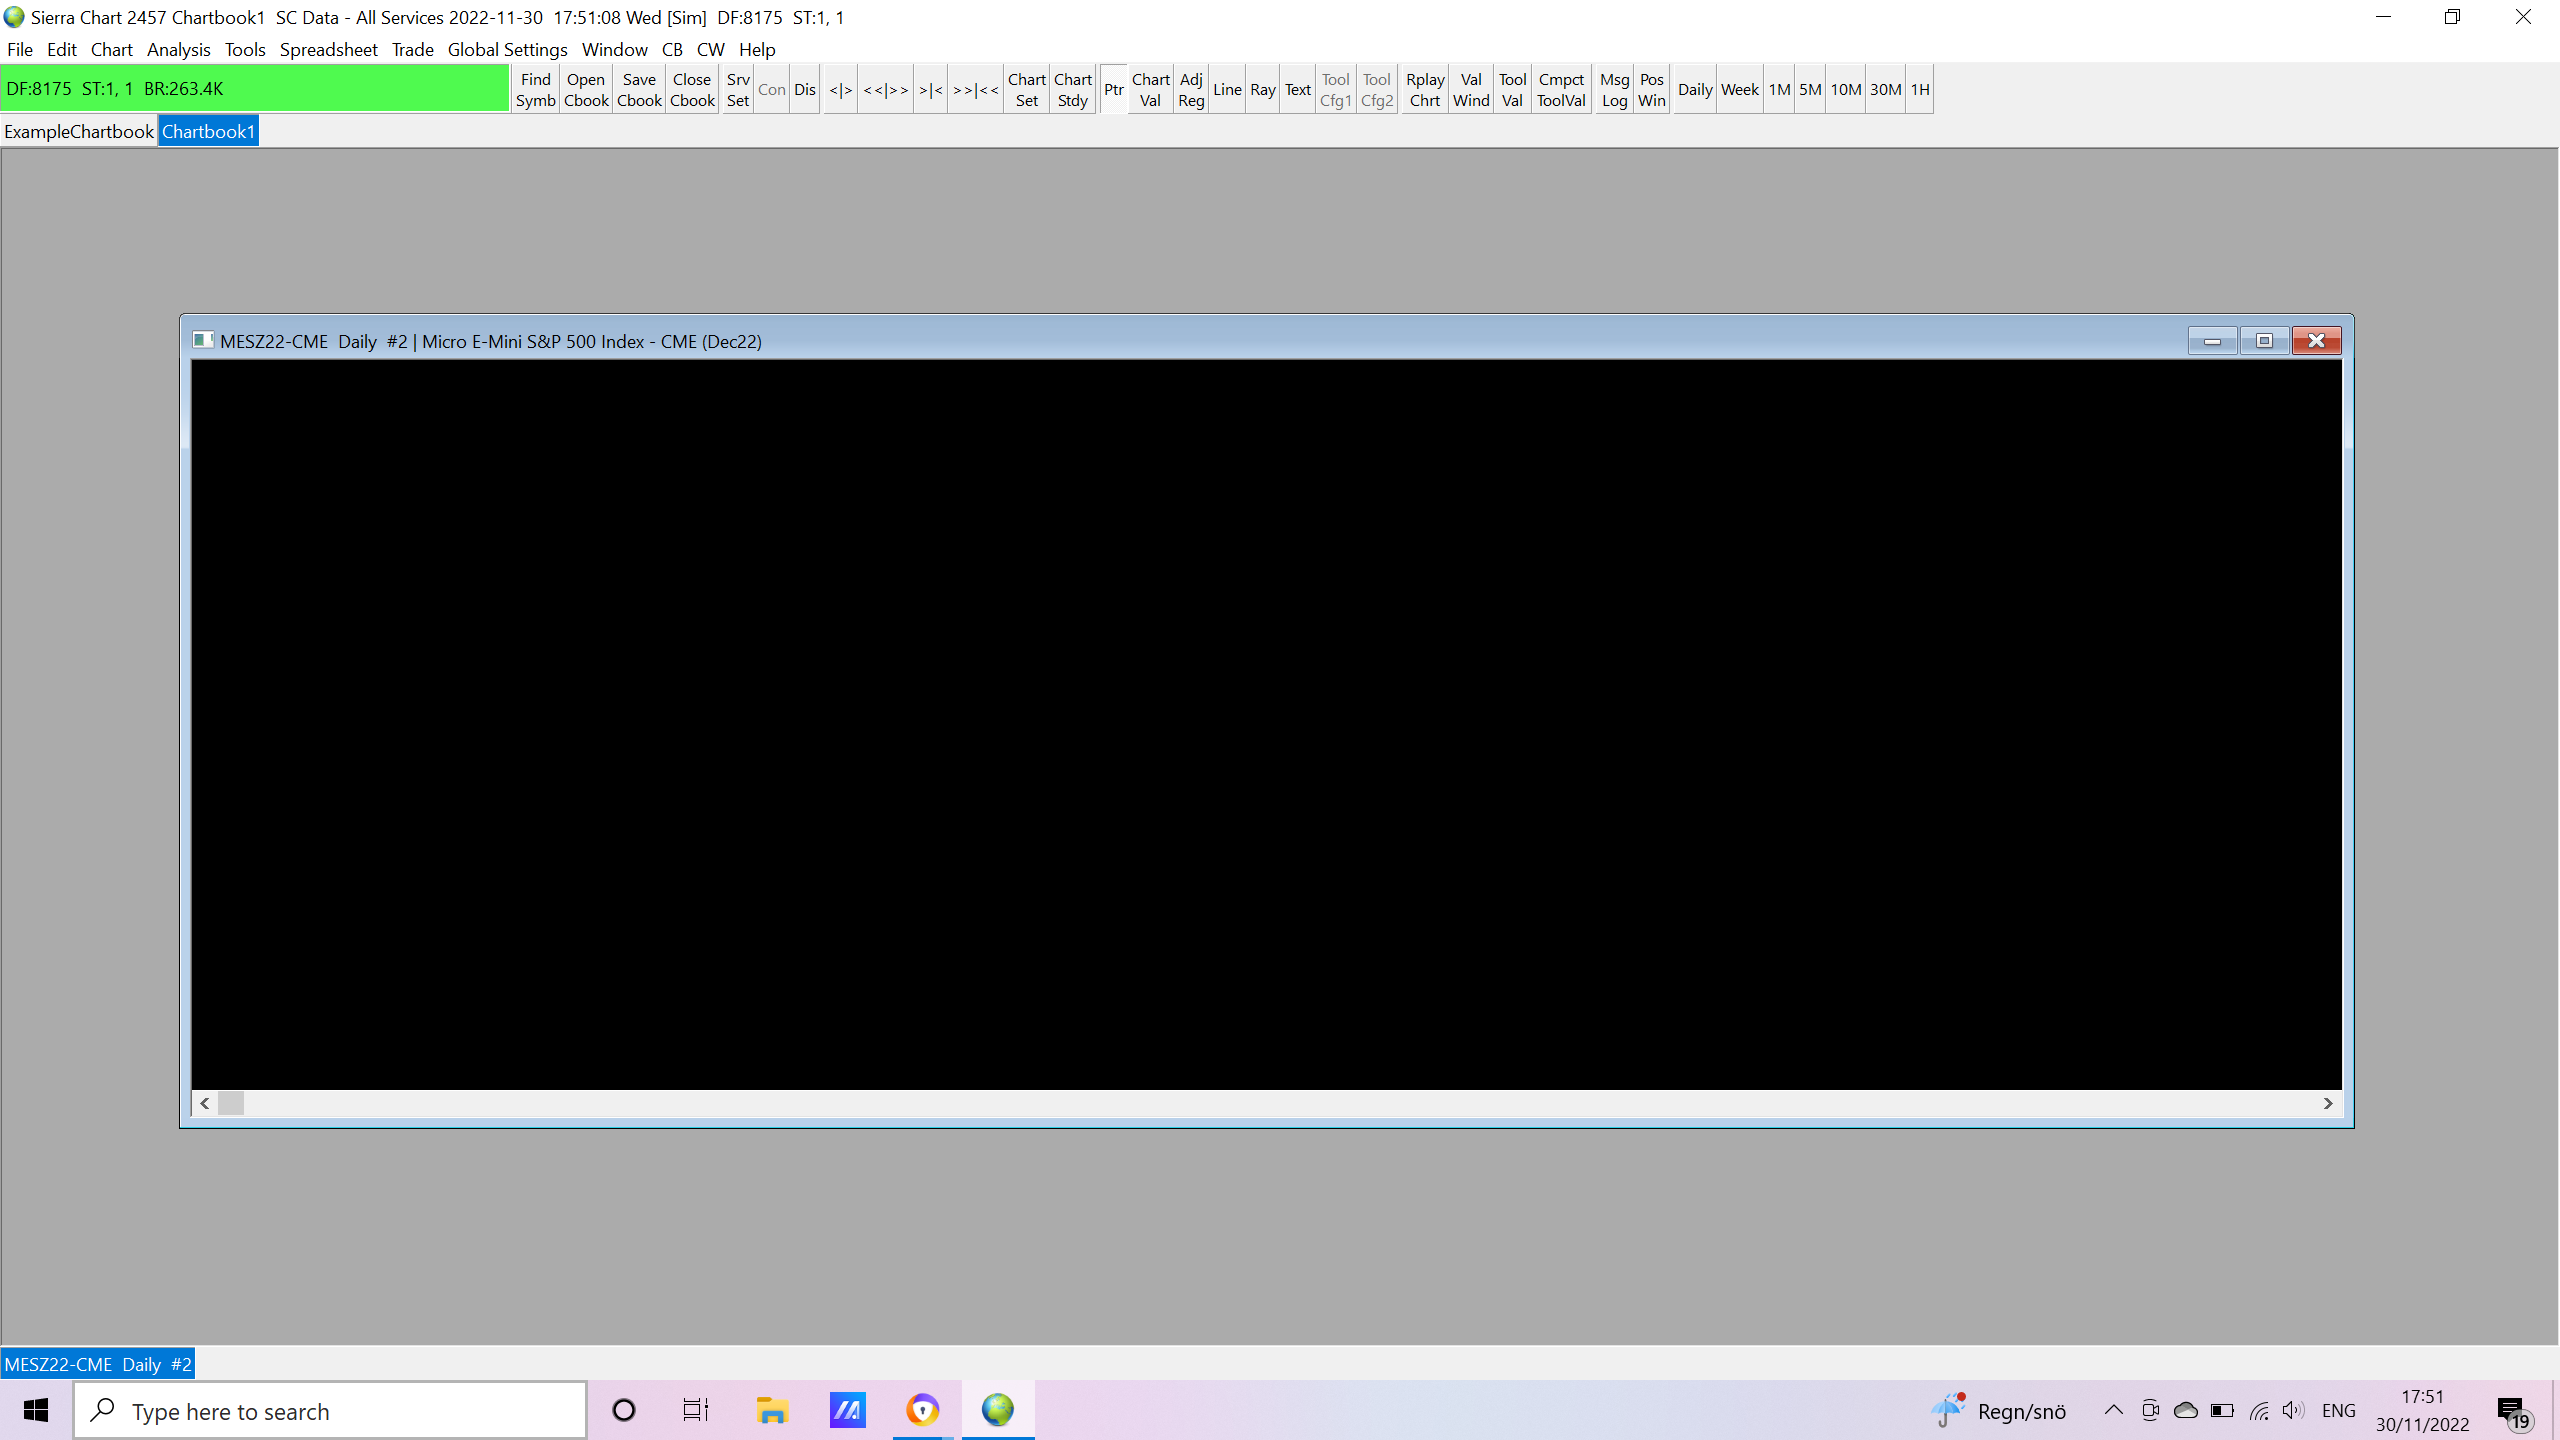Image resolution: width=2560 pixels, height=1440 pixels.
Task: Select the Text drawing tool
Action: 1297,90
